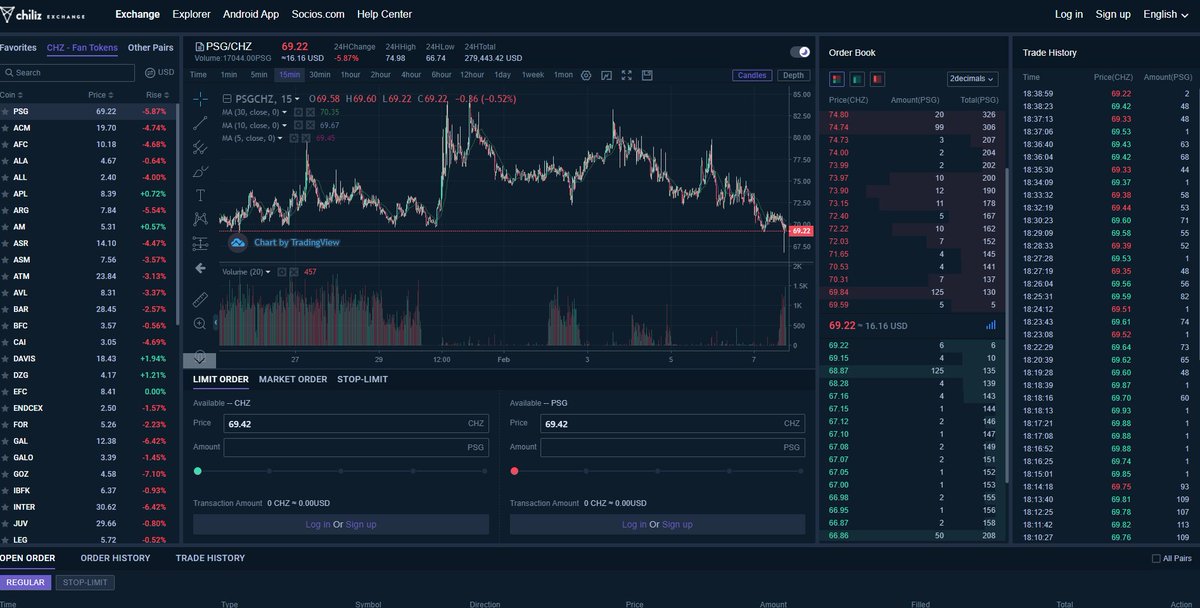
Task: Click sell Amount input field
Action: click(x=673, y=448)
